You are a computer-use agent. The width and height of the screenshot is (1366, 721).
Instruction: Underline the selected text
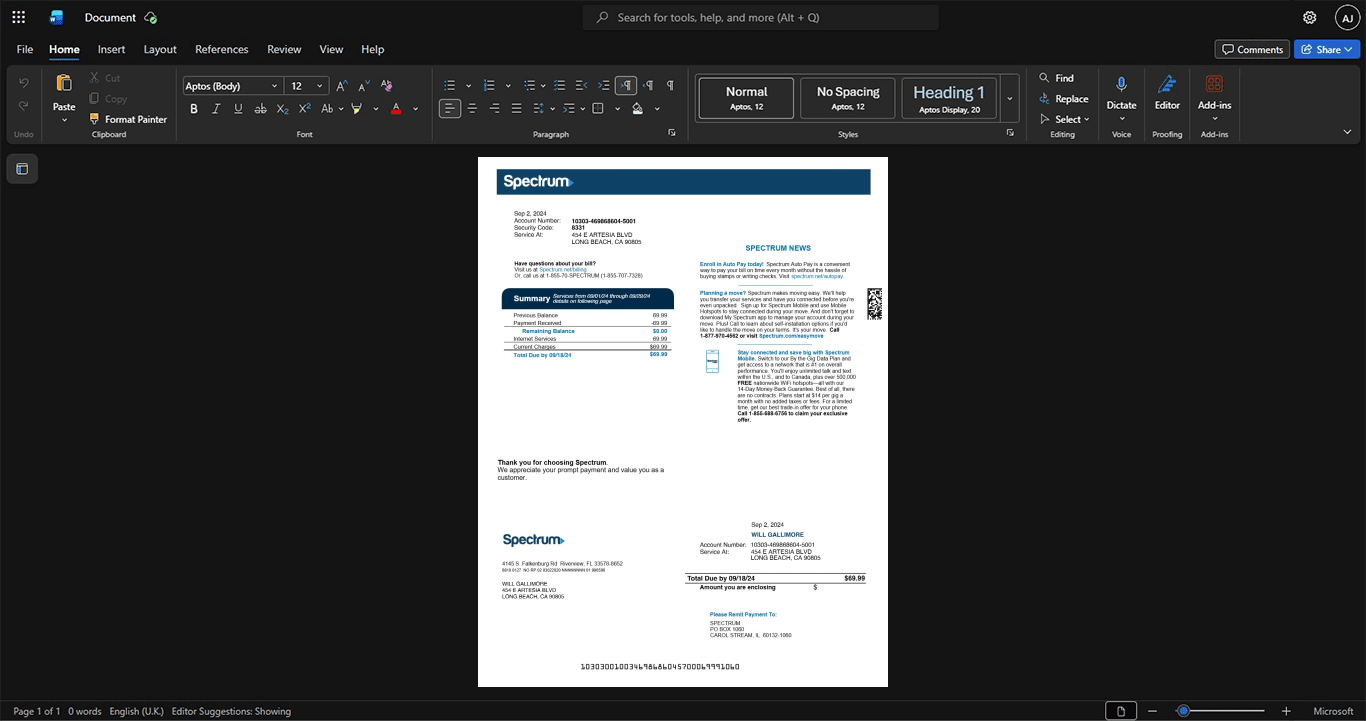coord(238,108)
